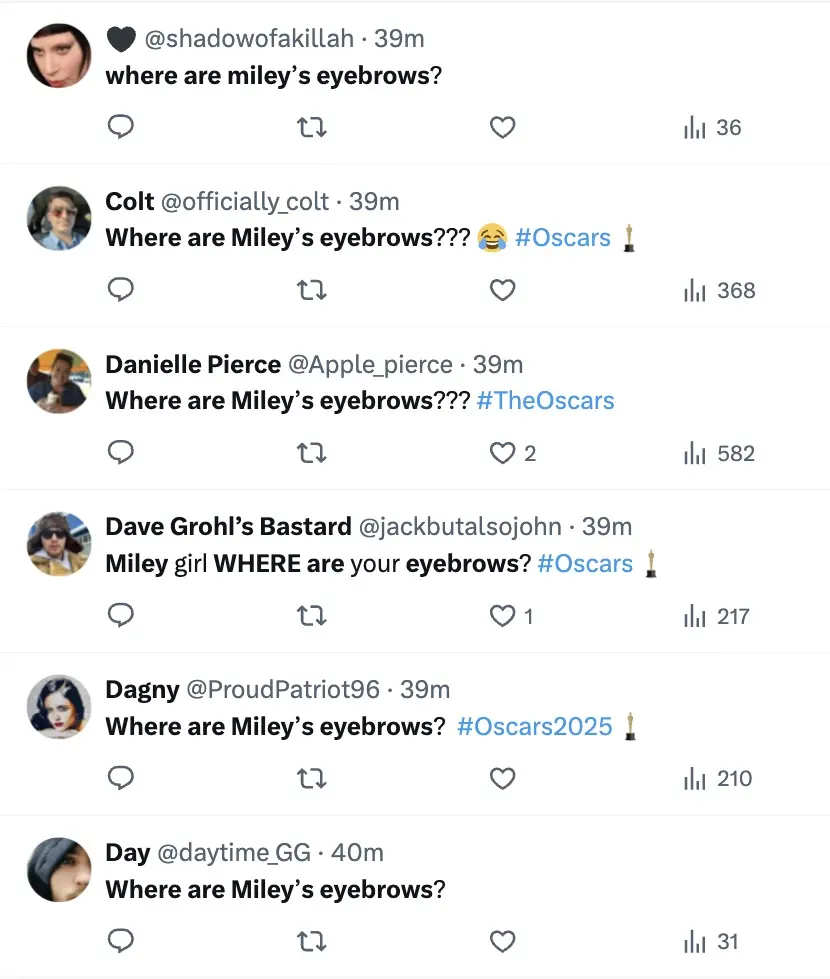Click the #Oscars hashtag in Colt's tweet
Image resolution: width=830 pixels, height=979 pixels.
point(562,238)
